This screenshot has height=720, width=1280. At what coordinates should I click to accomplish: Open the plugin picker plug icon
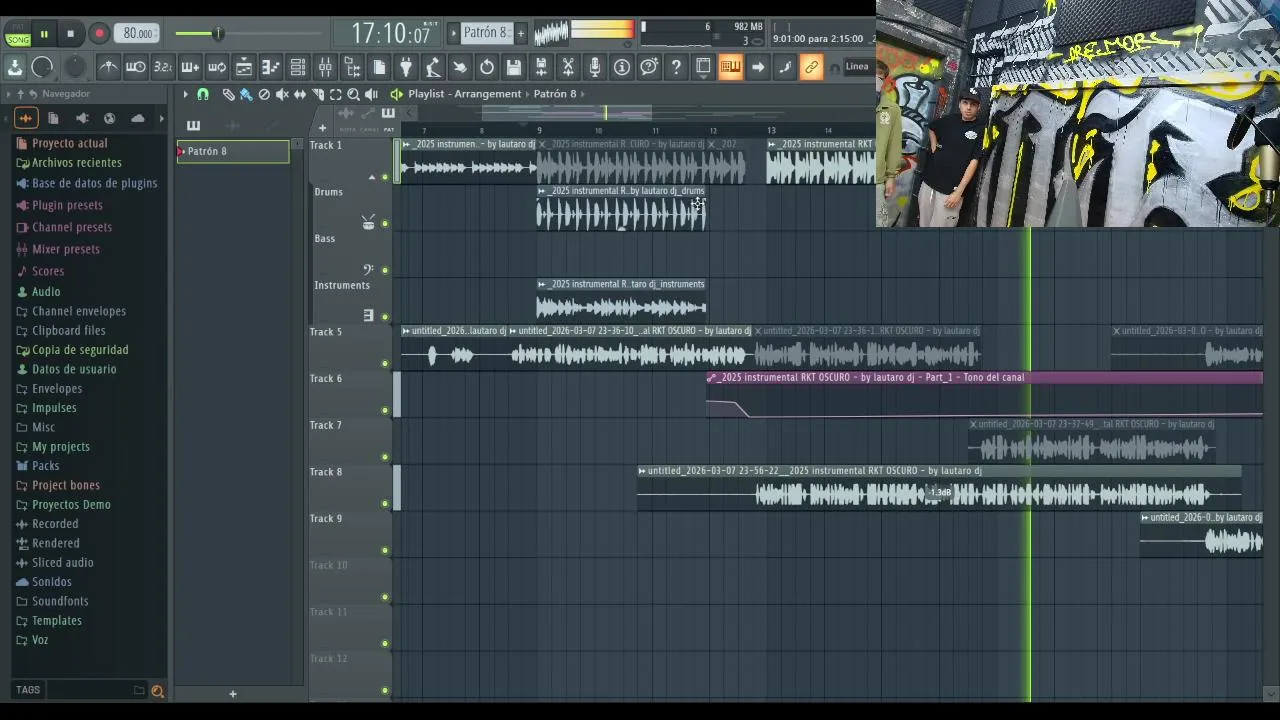coord(406,67)
